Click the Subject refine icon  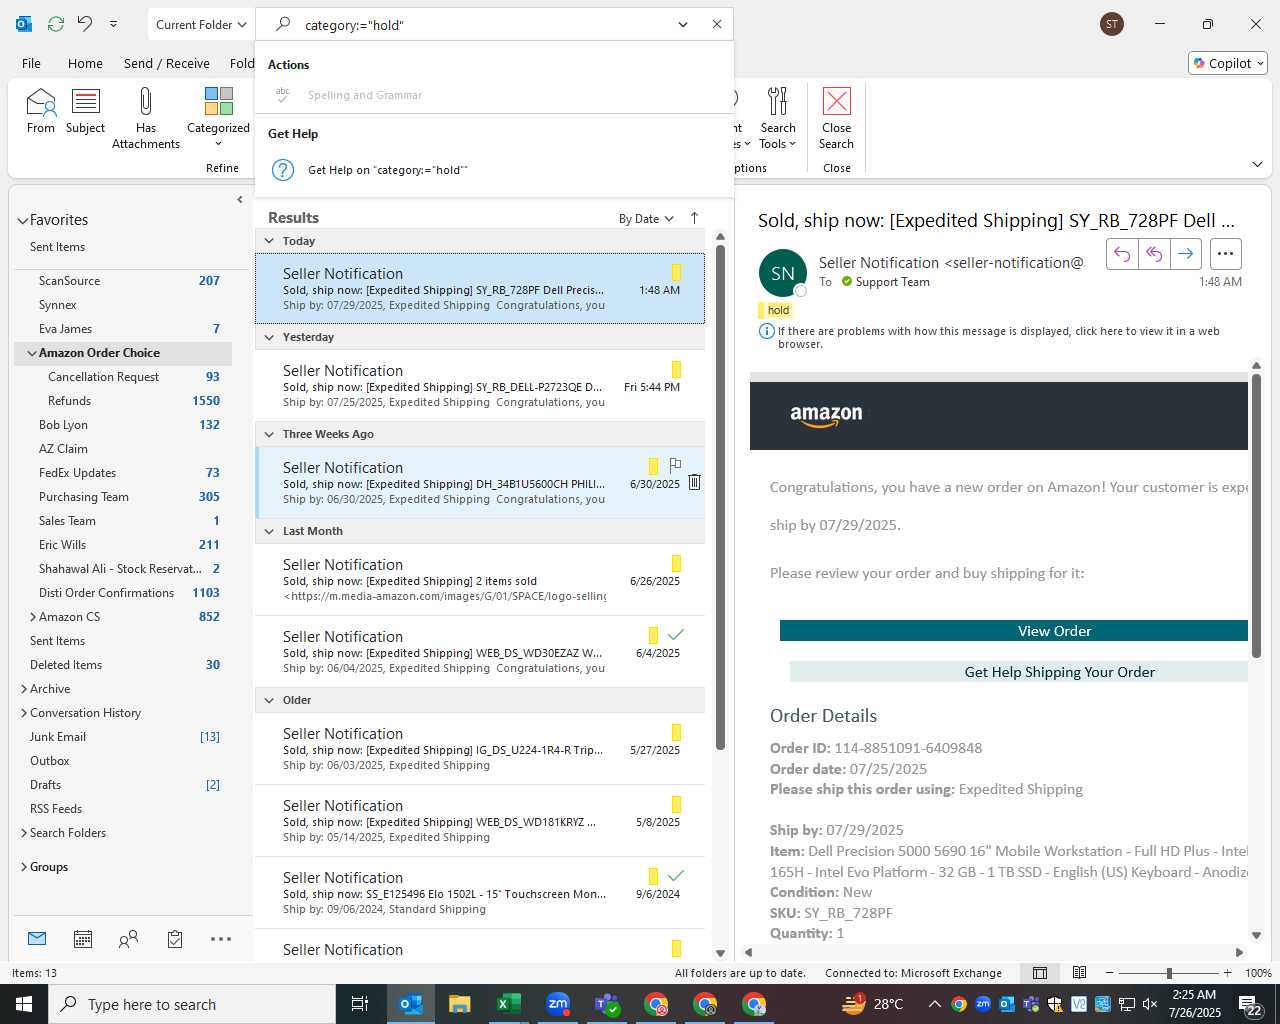tap(86, 110)
